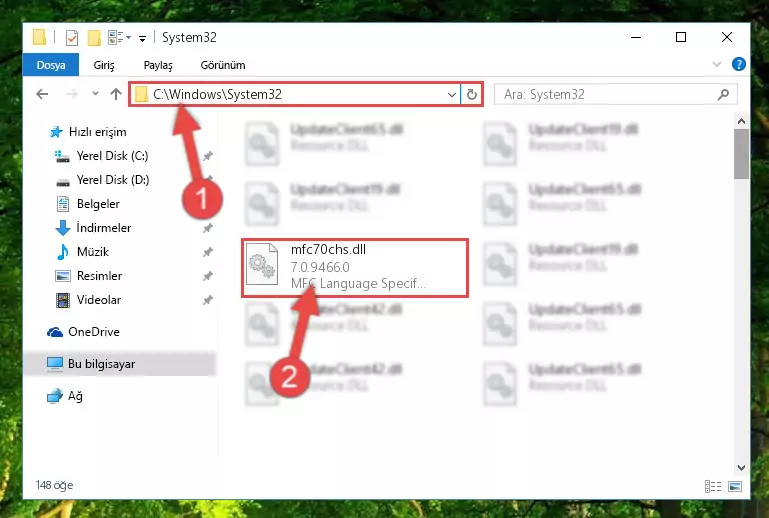Select Hızlı erişim in navigation pane

[88, 132]
